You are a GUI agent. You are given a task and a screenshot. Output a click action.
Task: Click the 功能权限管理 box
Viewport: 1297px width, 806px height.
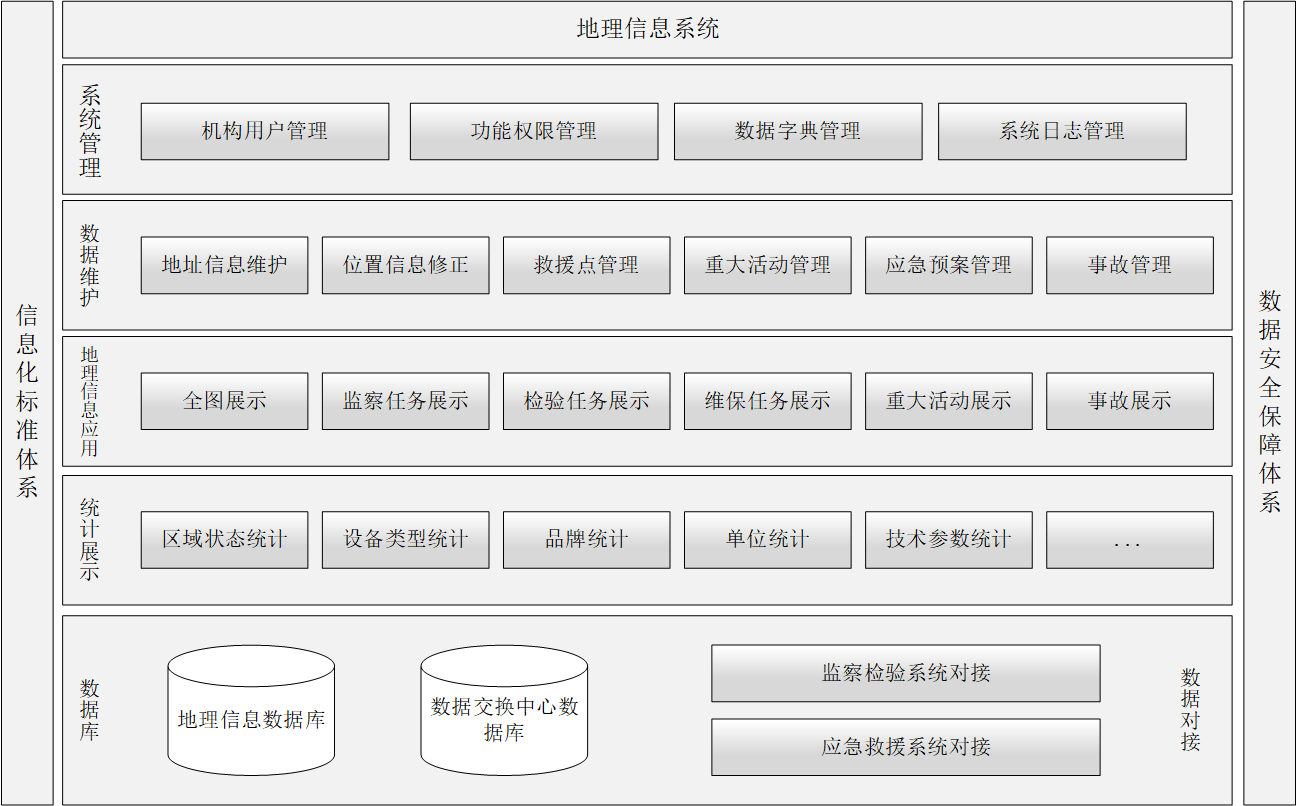(534, 131)
